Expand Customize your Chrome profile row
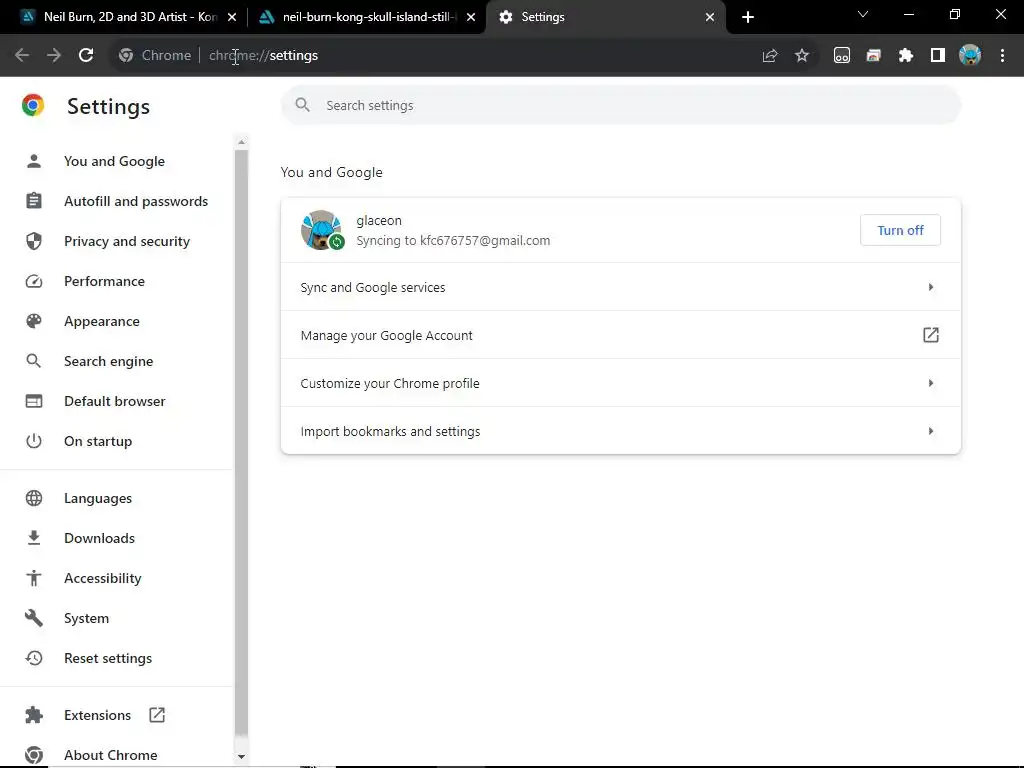This screenshot has height=768, width=1024. (x=620, y=383)
